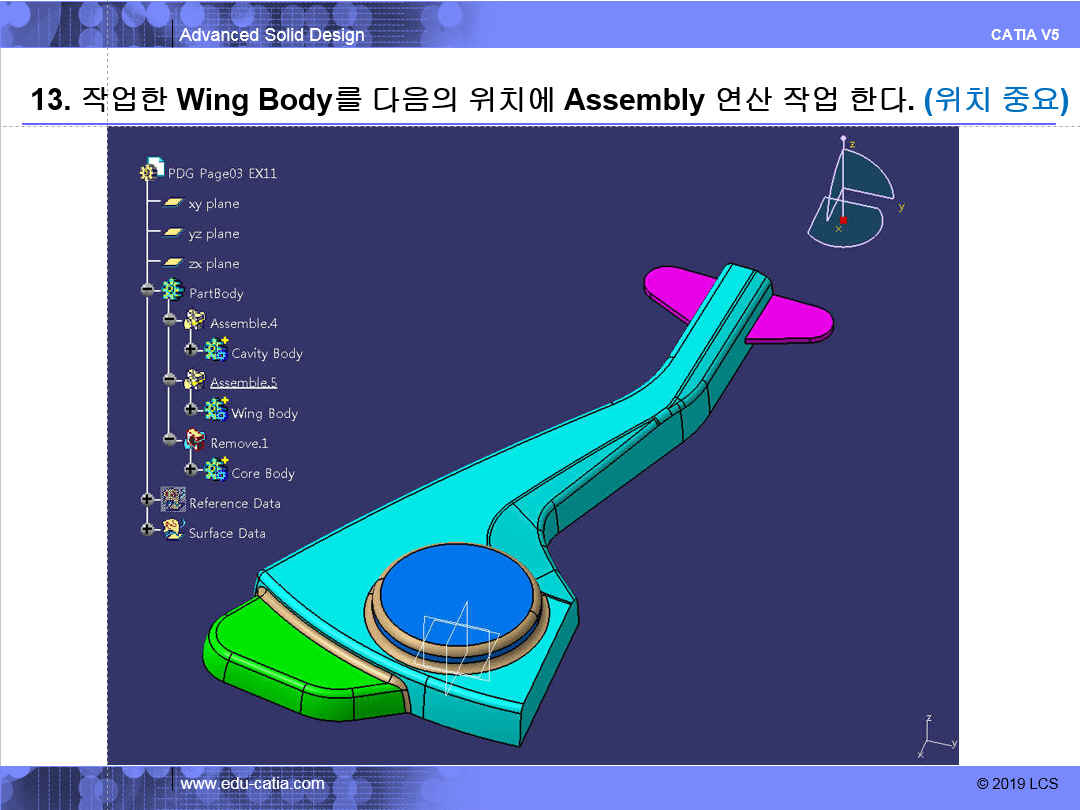Expand the Wing Body node
This screenshot has width=1080, height=810.
(x=190, y=410)
